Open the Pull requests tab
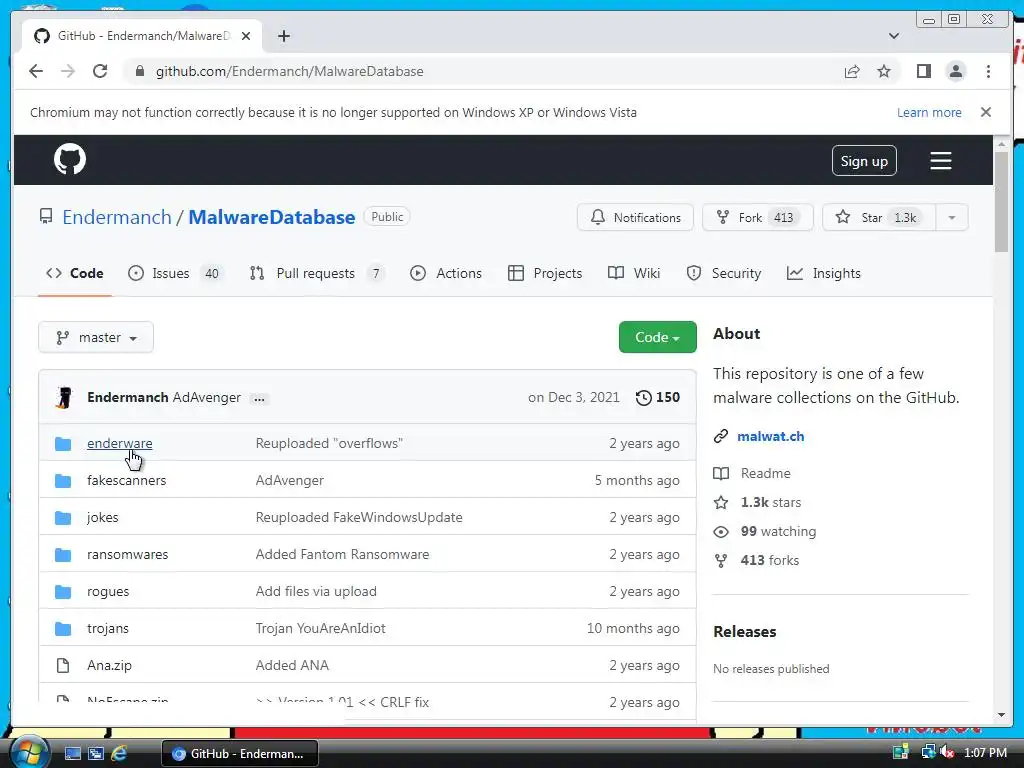This screenshot has width=1024, height=768. (317, 273)
